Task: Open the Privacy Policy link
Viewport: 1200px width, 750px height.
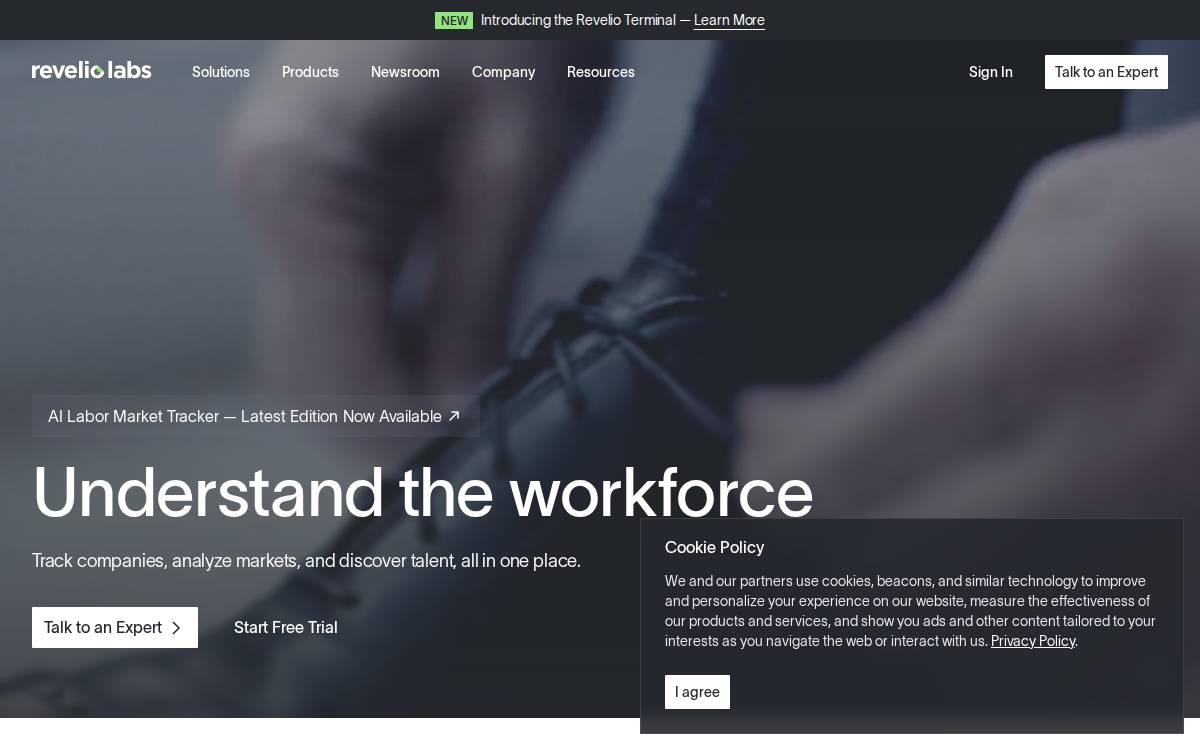Action: click(1033, 641)
